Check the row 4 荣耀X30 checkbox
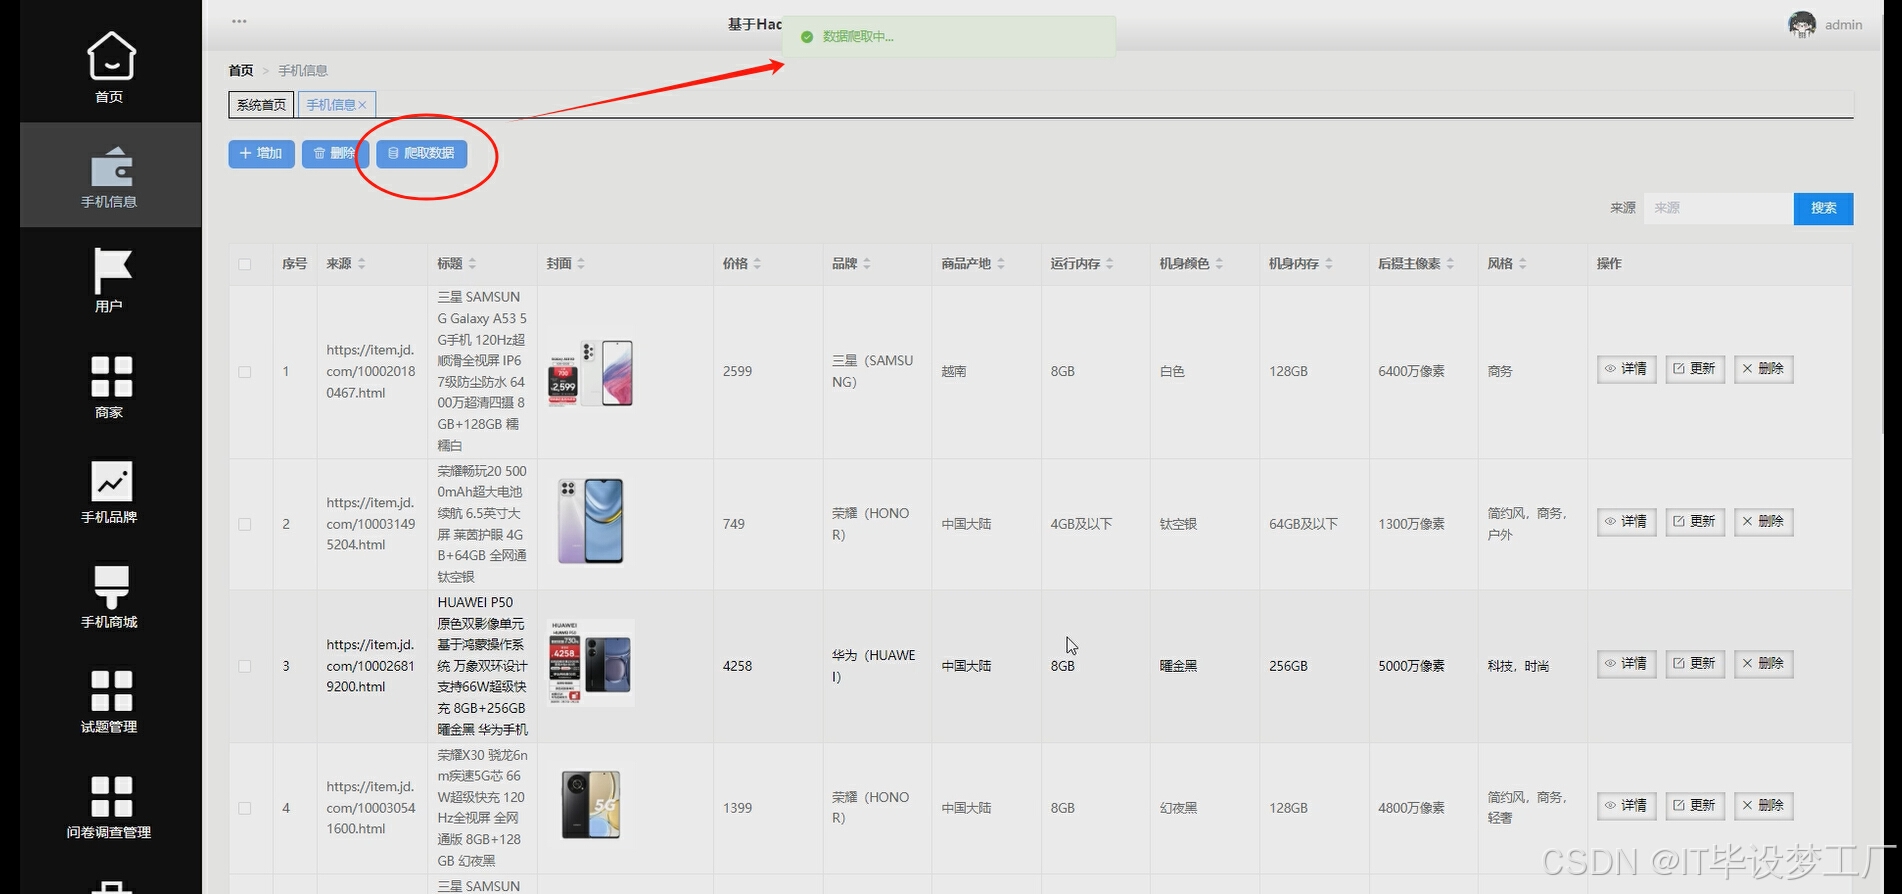This screenshot has height=894, width=1902. click(x=245, y=808)
